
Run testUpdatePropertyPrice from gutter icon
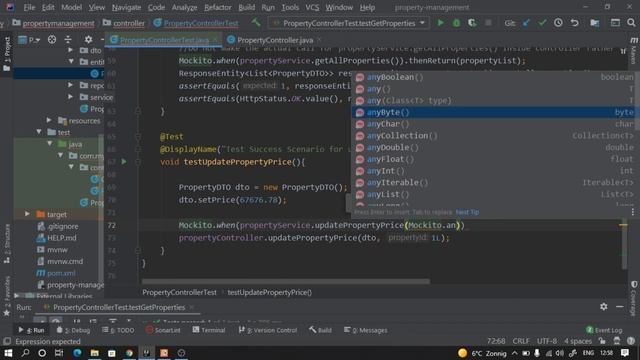[x=124, y=162]
